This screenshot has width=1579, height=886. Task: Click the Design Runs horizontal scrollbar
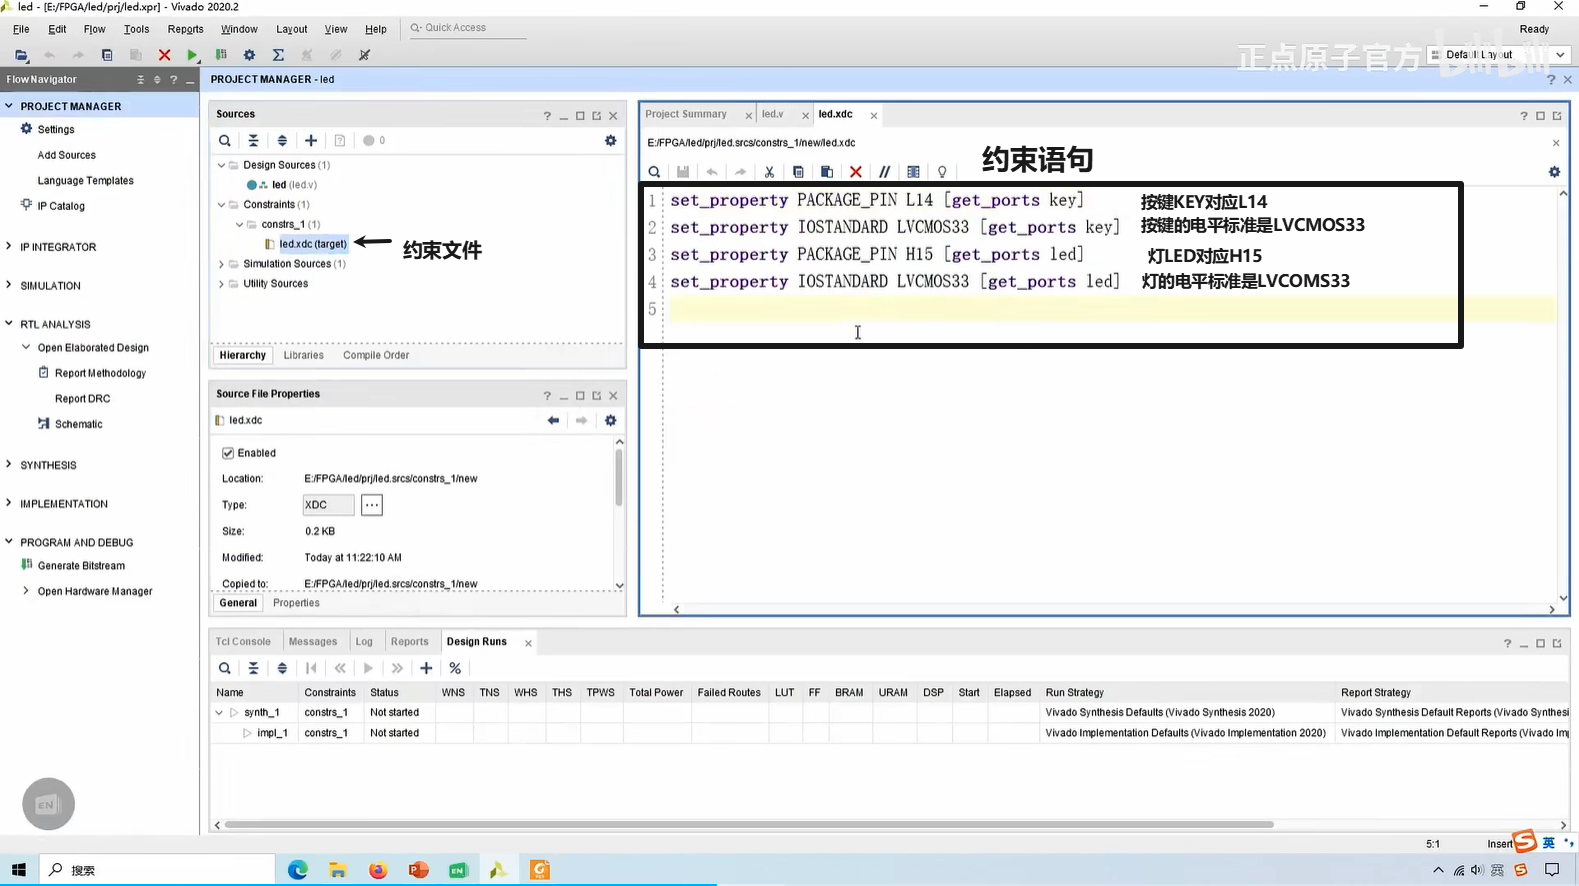point(748,825)
